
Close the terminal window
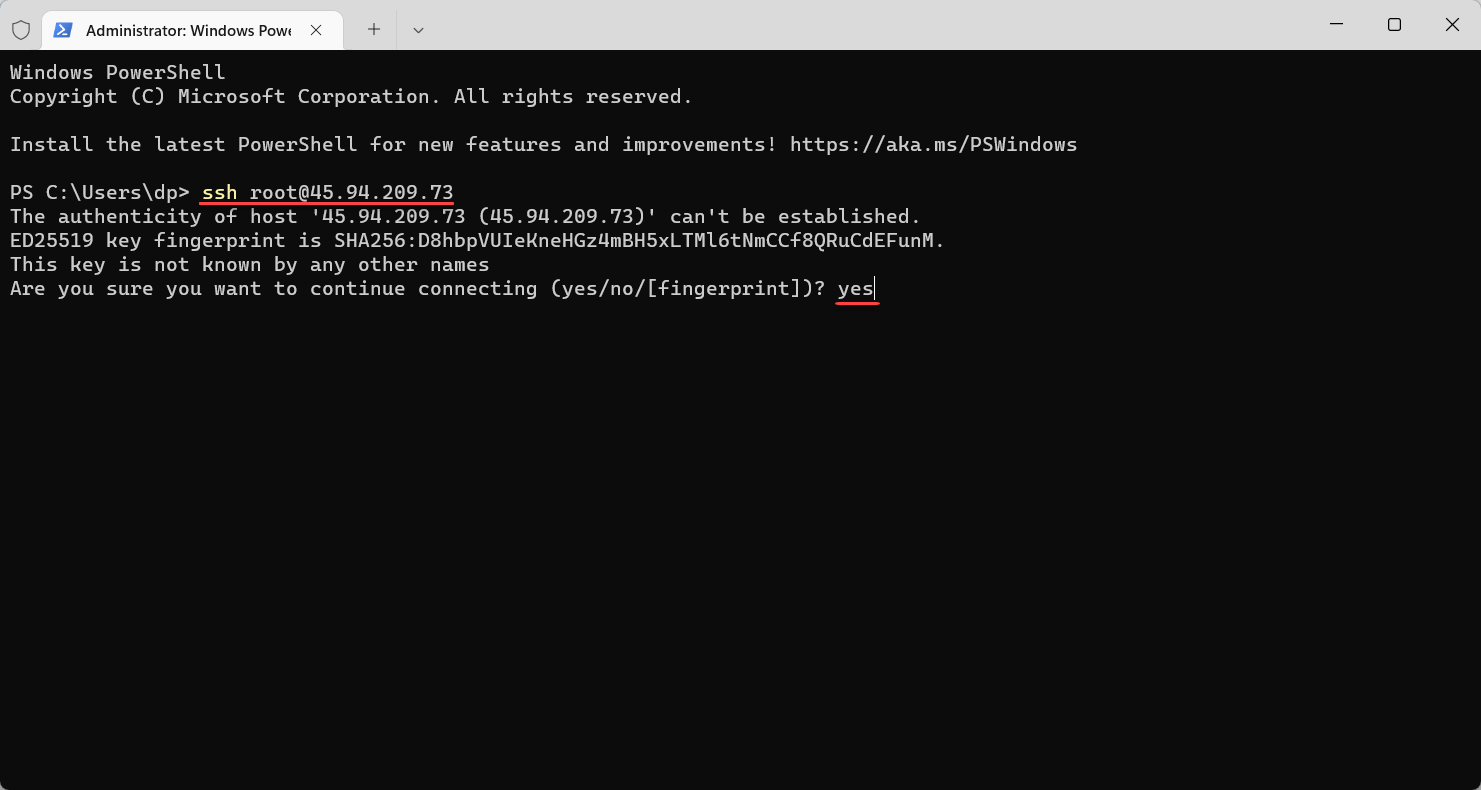pyautogui.click(x=1452, y=25)
